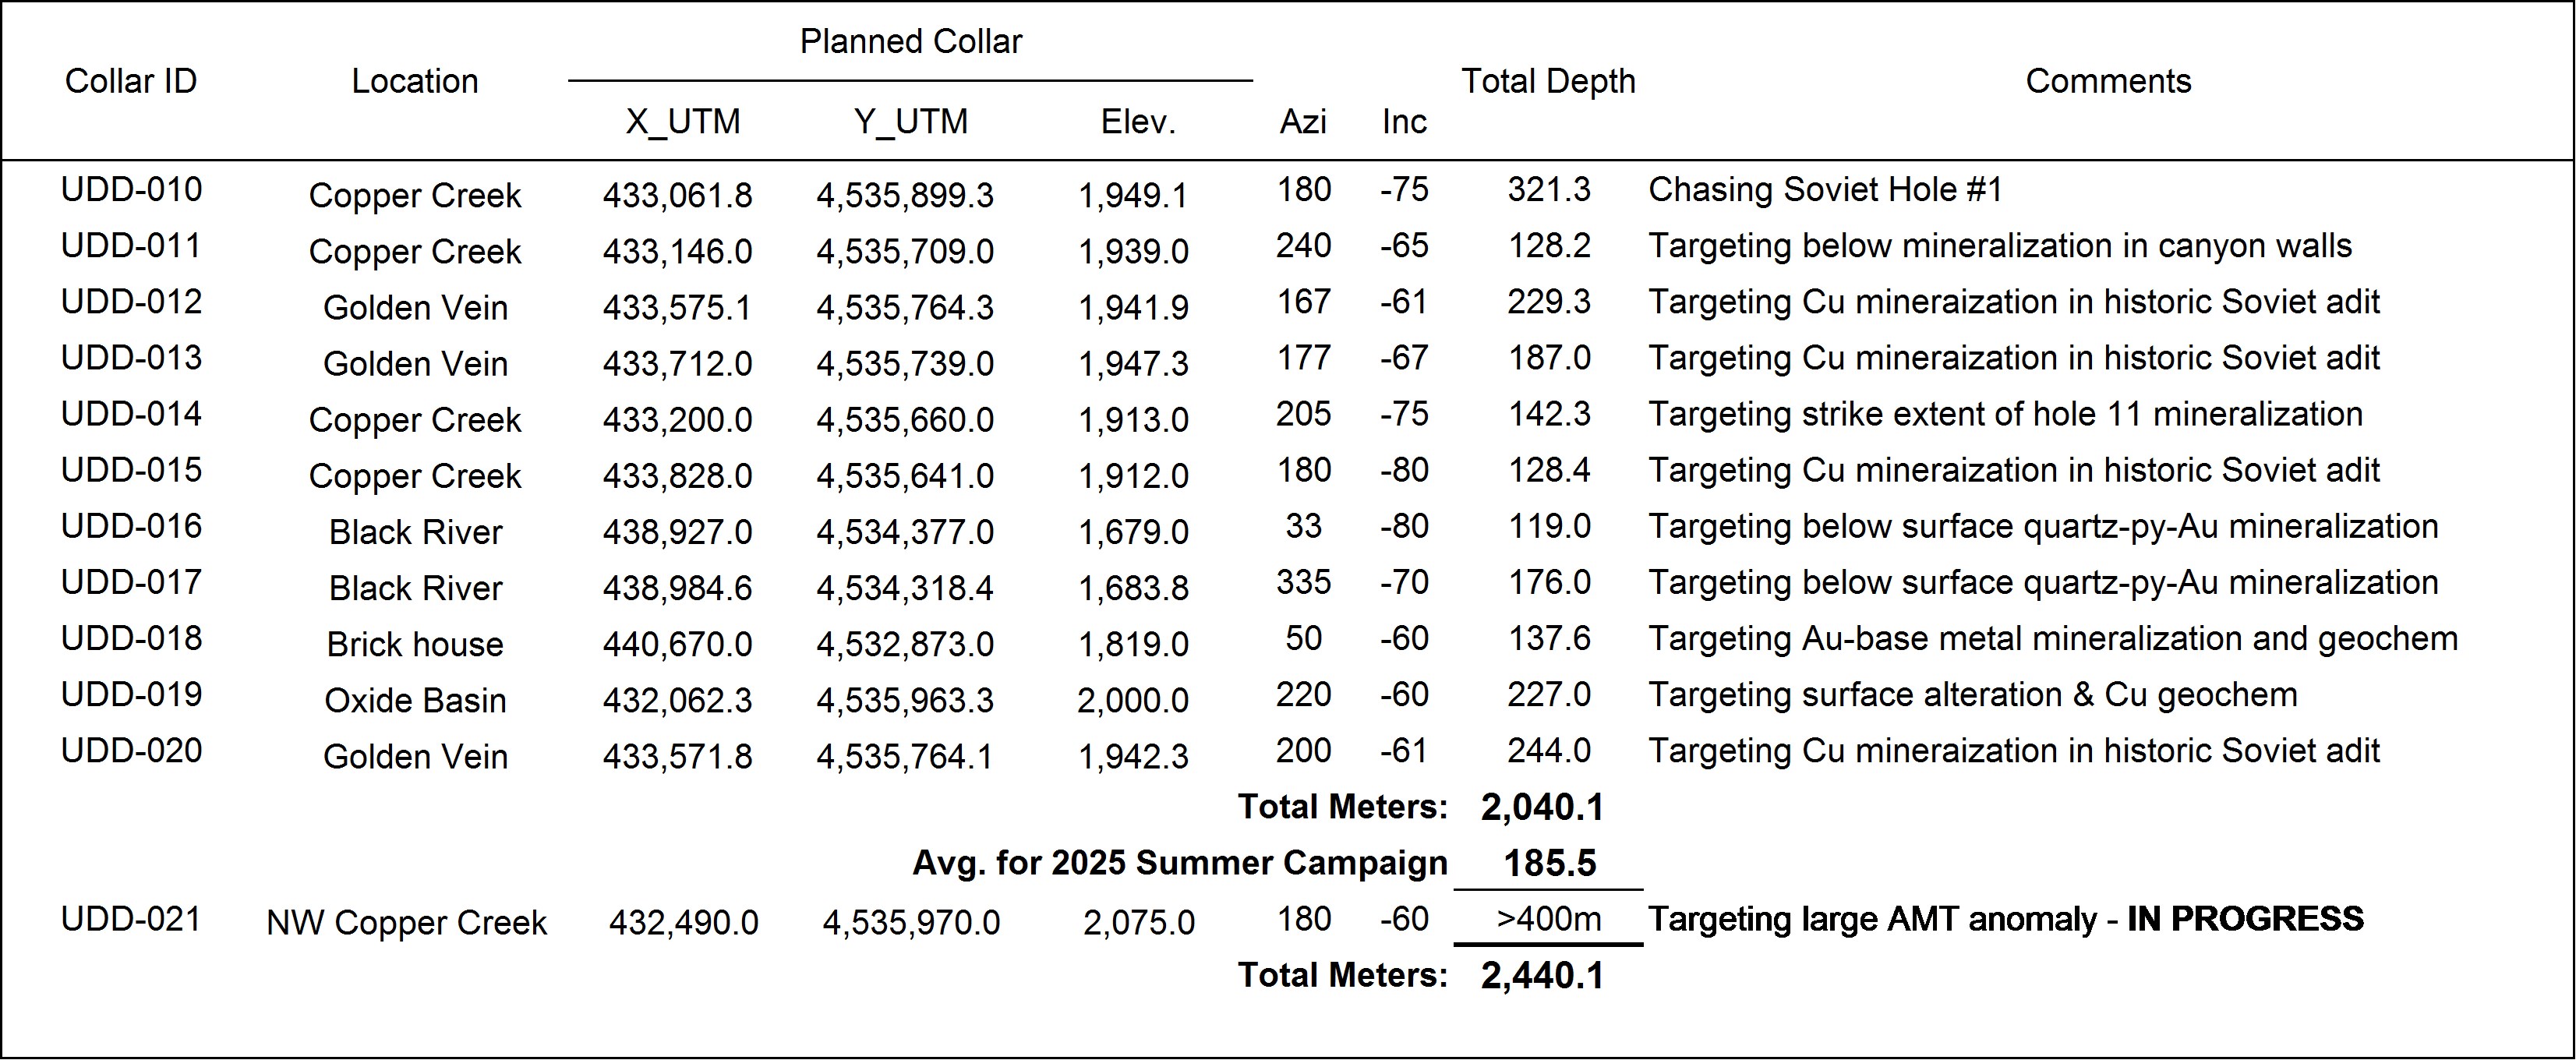Screen dimensions: 2576x1060
Task: Click the Avg. for 2025 Summer Campaign label
Action: click(1180, 864)
